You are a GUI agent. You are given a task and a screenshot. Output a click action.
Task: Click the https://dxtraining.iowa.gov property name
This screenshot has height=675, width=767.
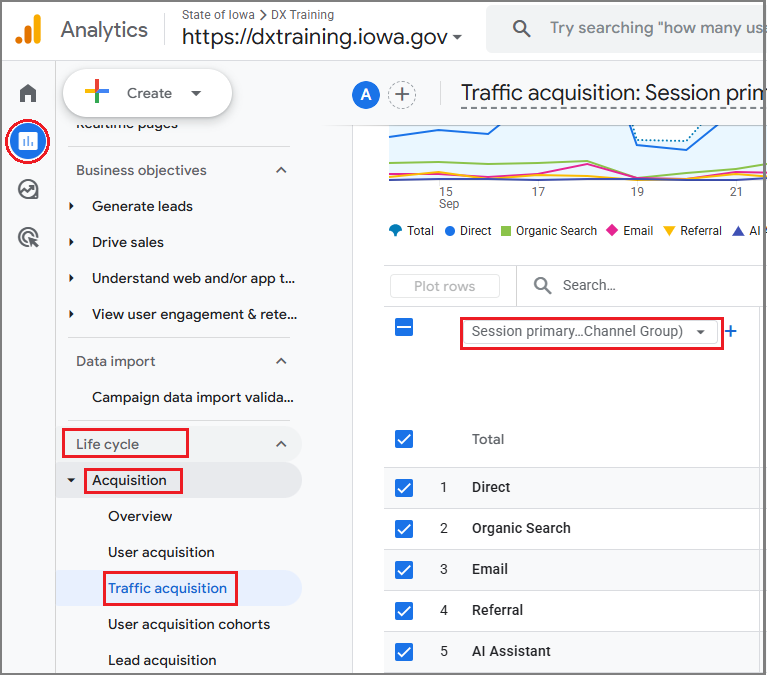(315, 37)
